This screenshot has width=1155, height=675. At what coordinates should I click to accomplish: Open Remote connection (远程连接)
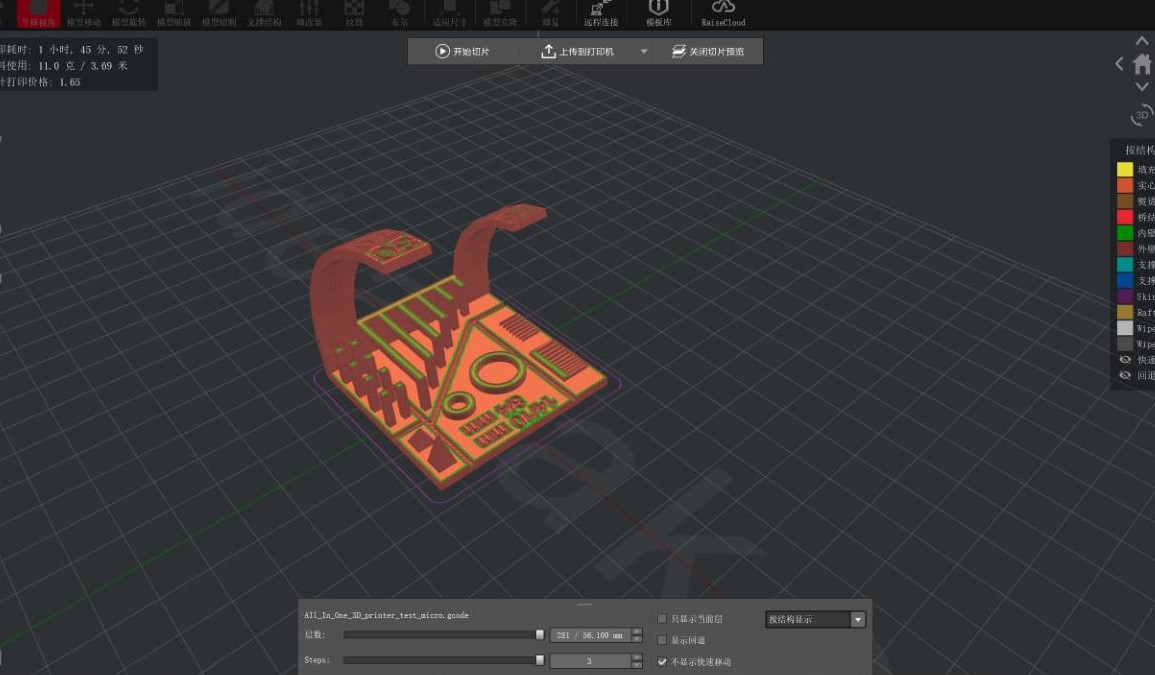pyautogui.click(x=601, y=13)
